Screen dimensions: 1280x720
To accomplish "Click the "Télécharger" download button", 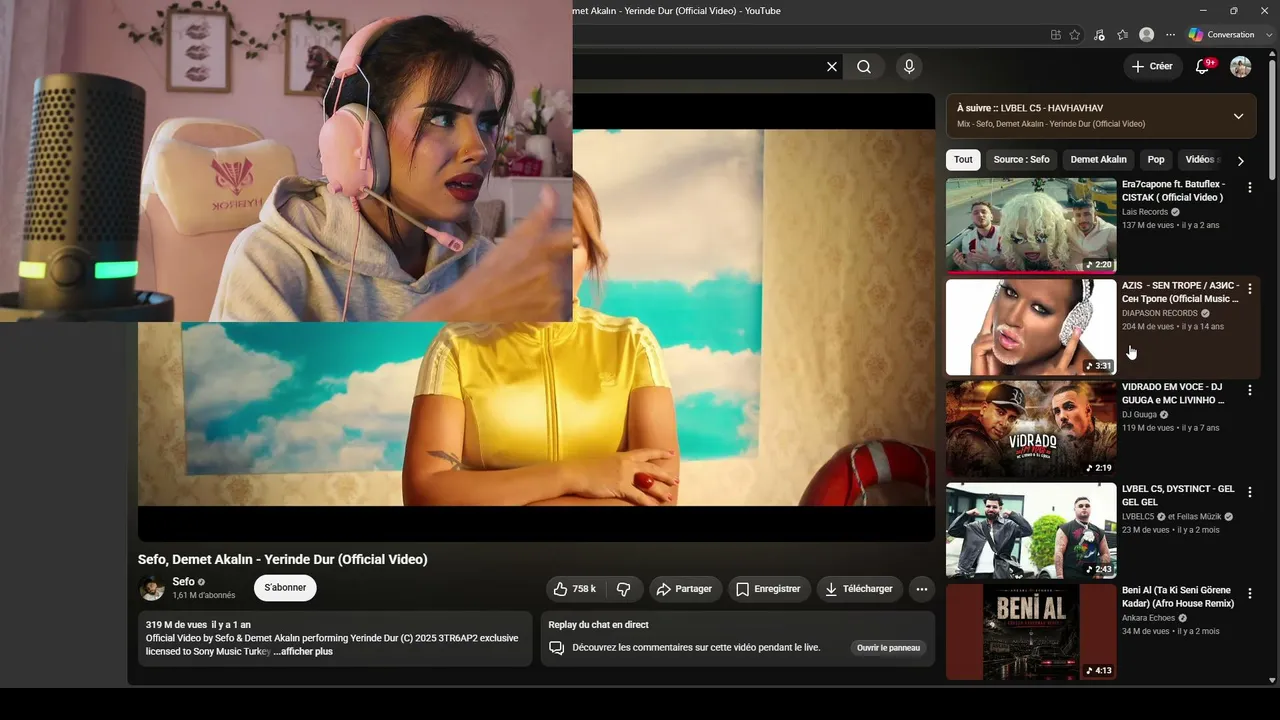I will [x=860, y=589].
